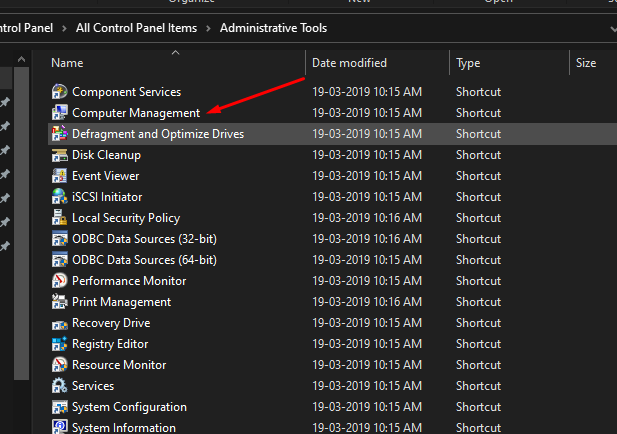Click date modified of Print Management
617x434 pixels.
coord(367,302)
